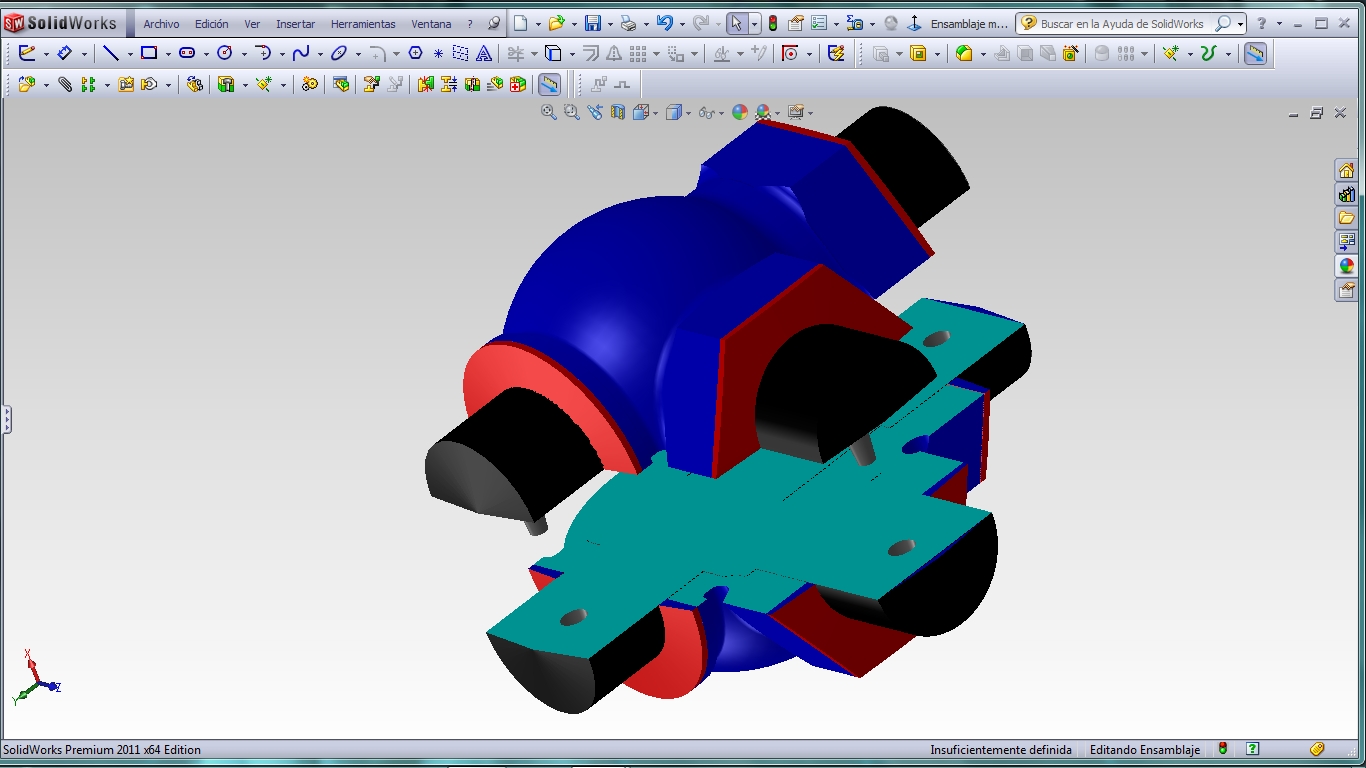Viewport: 1366px width, 768px height.
Task: Click the Mate paperclip icon
Action: coord(65,85)
